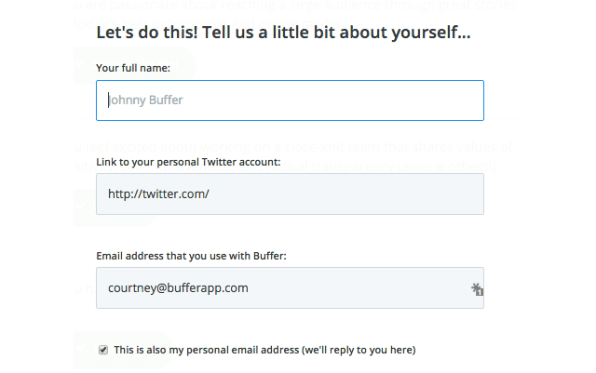Click the "Link to your personal Twitter account" label

188,162
